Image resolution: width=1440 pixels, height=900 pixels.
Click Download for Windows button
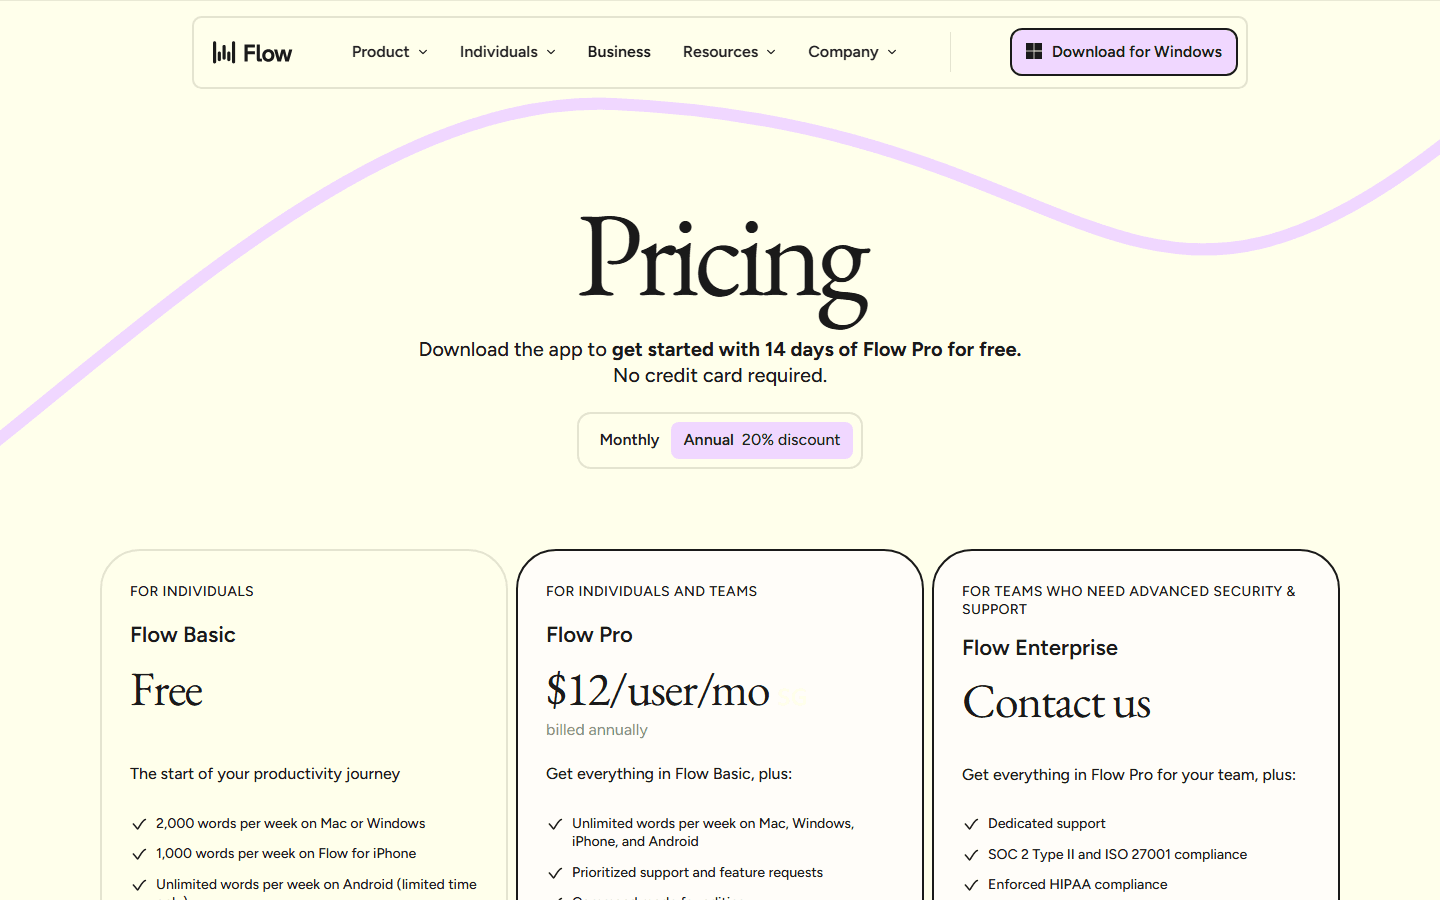1124,52
